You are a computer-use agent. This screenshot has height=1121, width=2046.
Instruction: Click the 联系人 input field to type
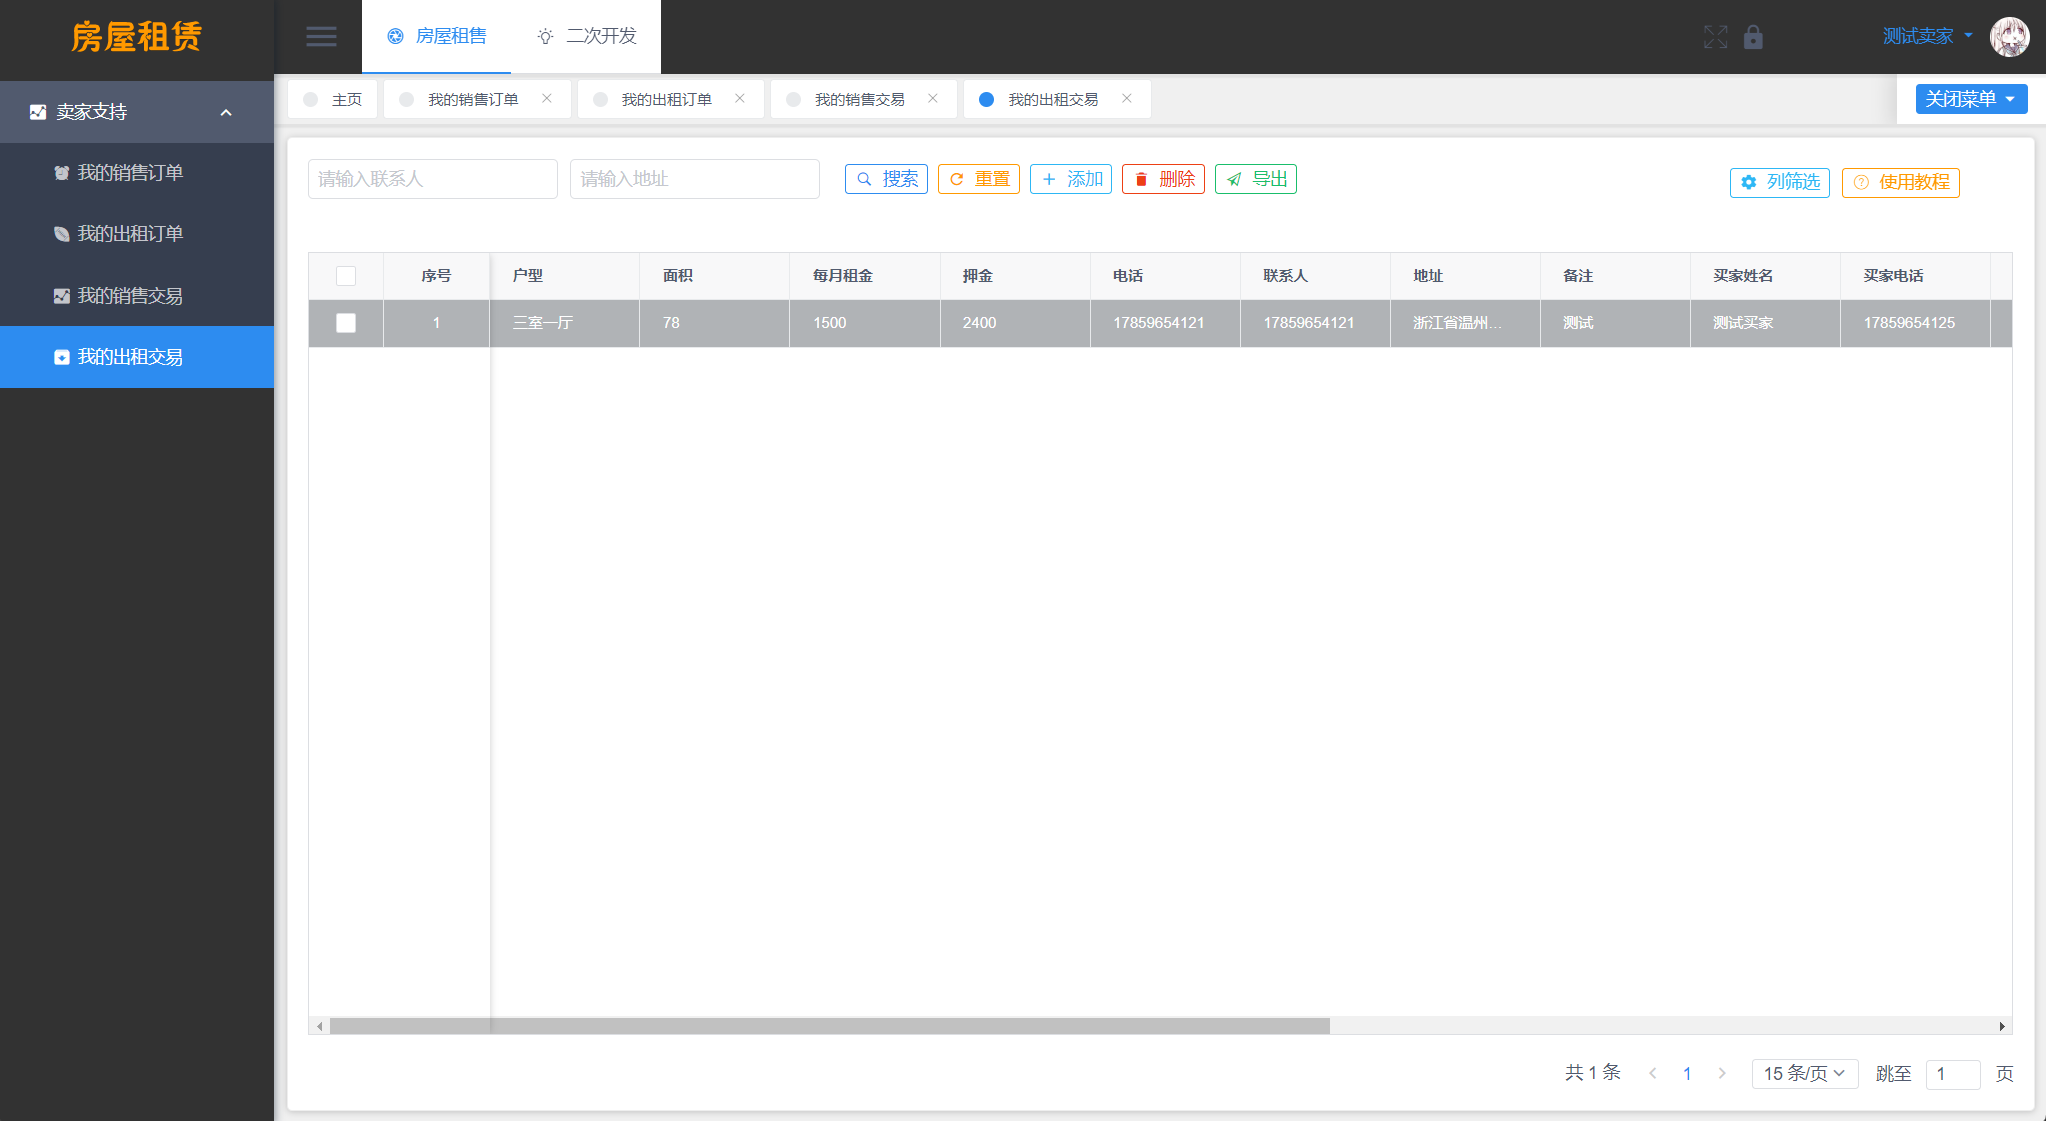(x=431, y=178)
